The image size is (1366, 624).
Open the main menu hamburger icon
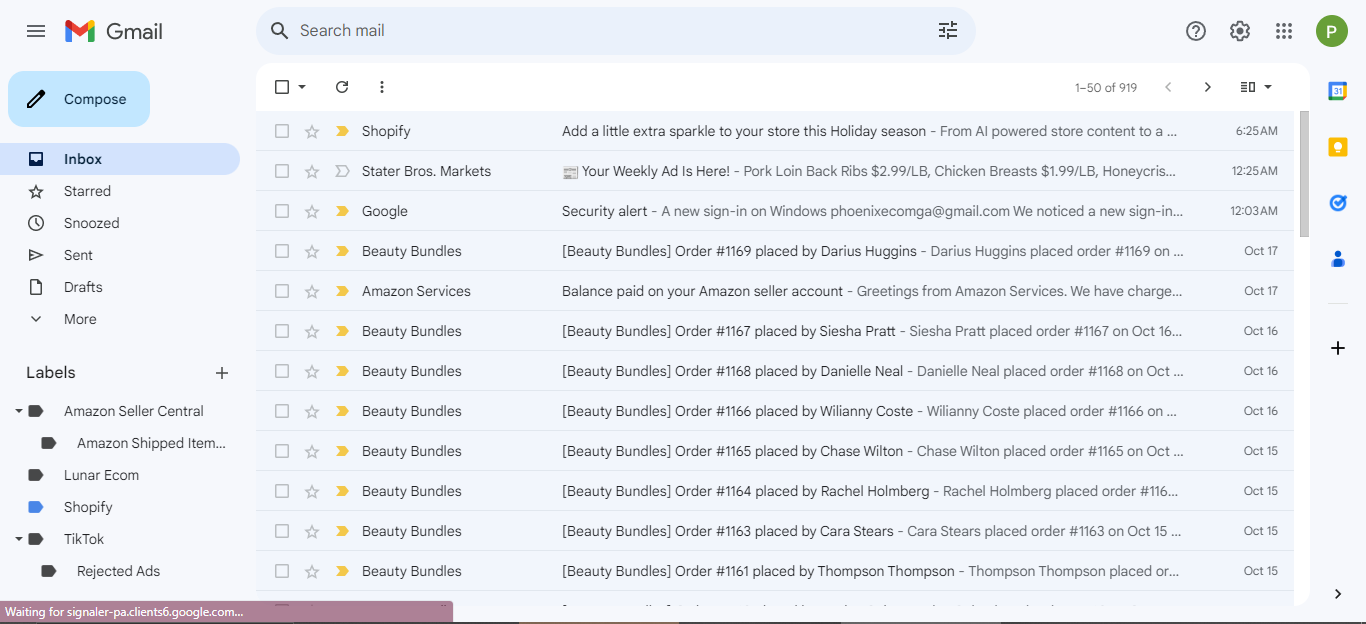pos(36,31)
